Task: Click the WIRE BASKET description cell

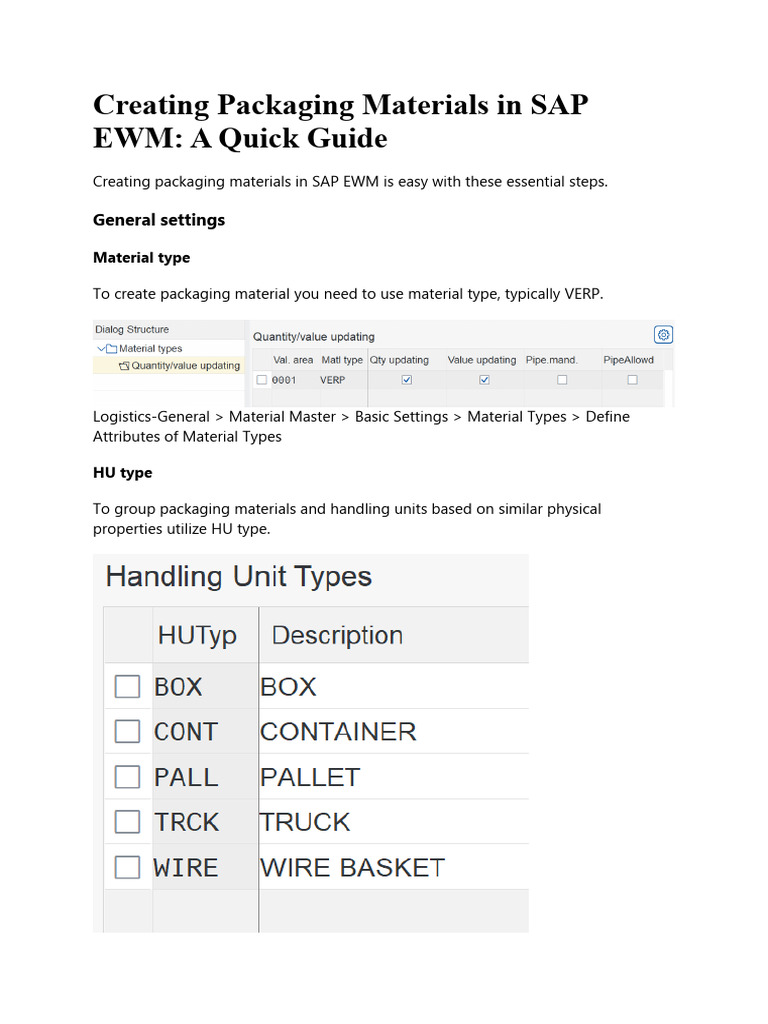Action: coord(352,867)
